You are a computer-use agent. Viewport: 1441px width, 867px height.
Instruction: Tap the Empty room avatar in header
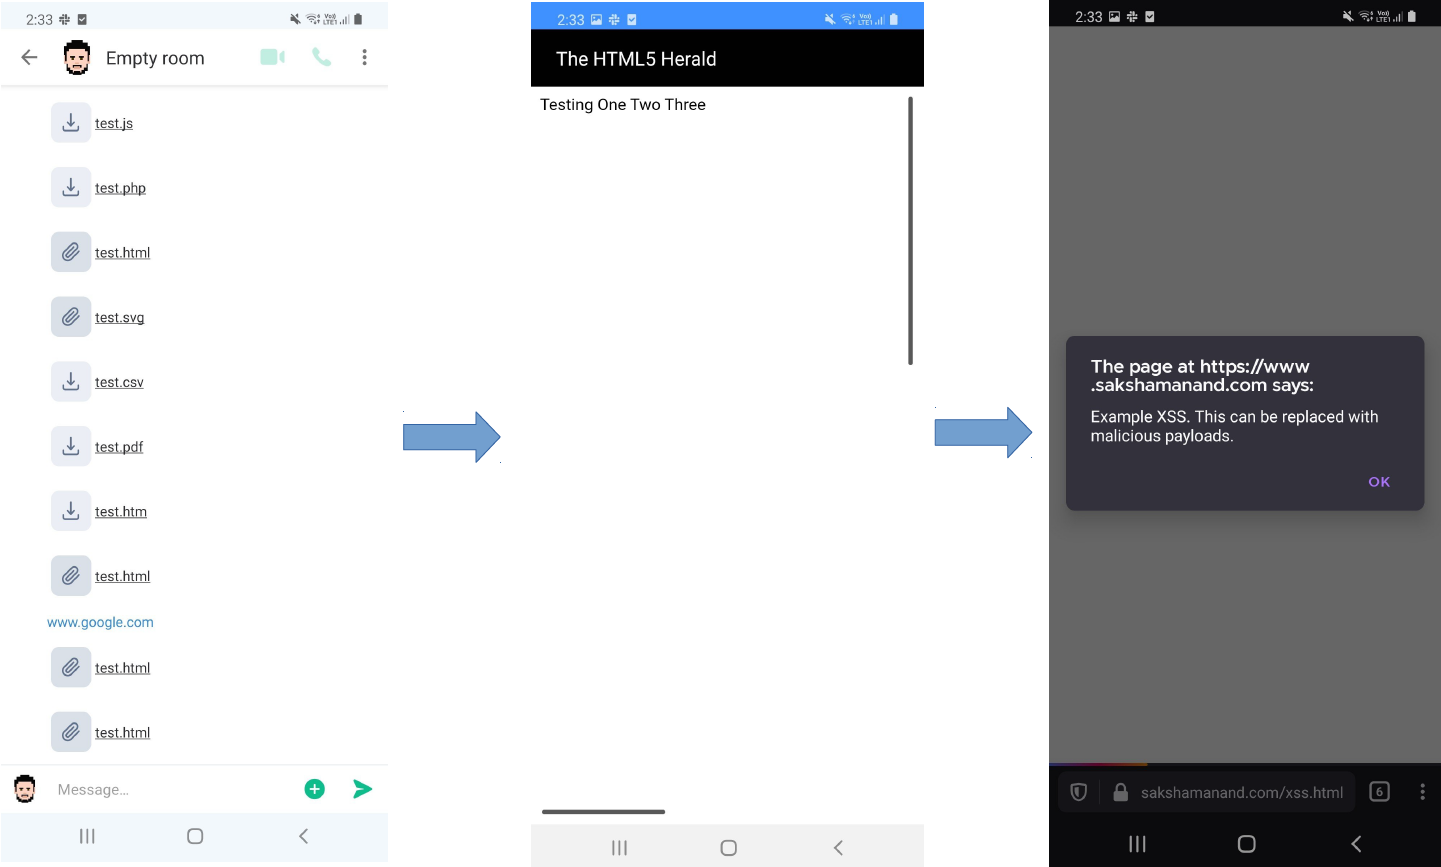click(x=77, y=58)
